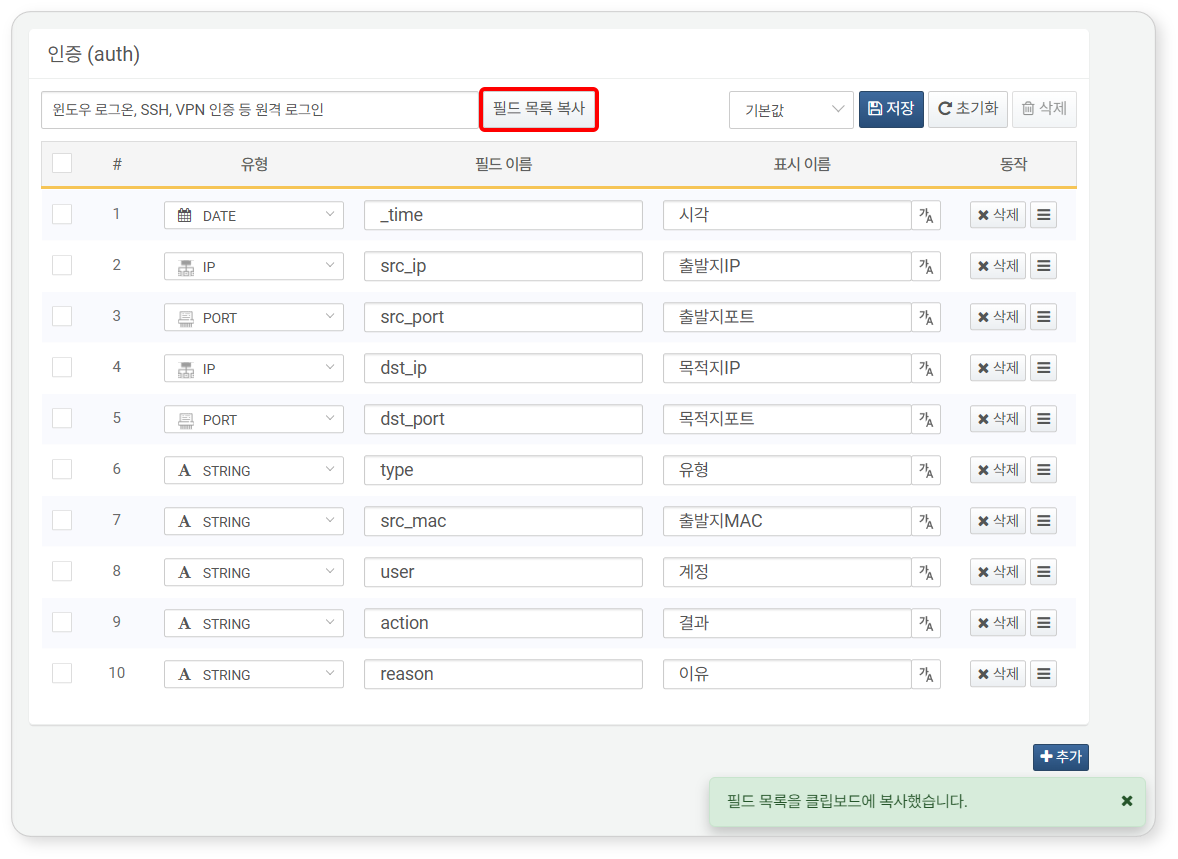Click the 인증 (auth) title
The image size is (1178, 859).
coord(94,54)
